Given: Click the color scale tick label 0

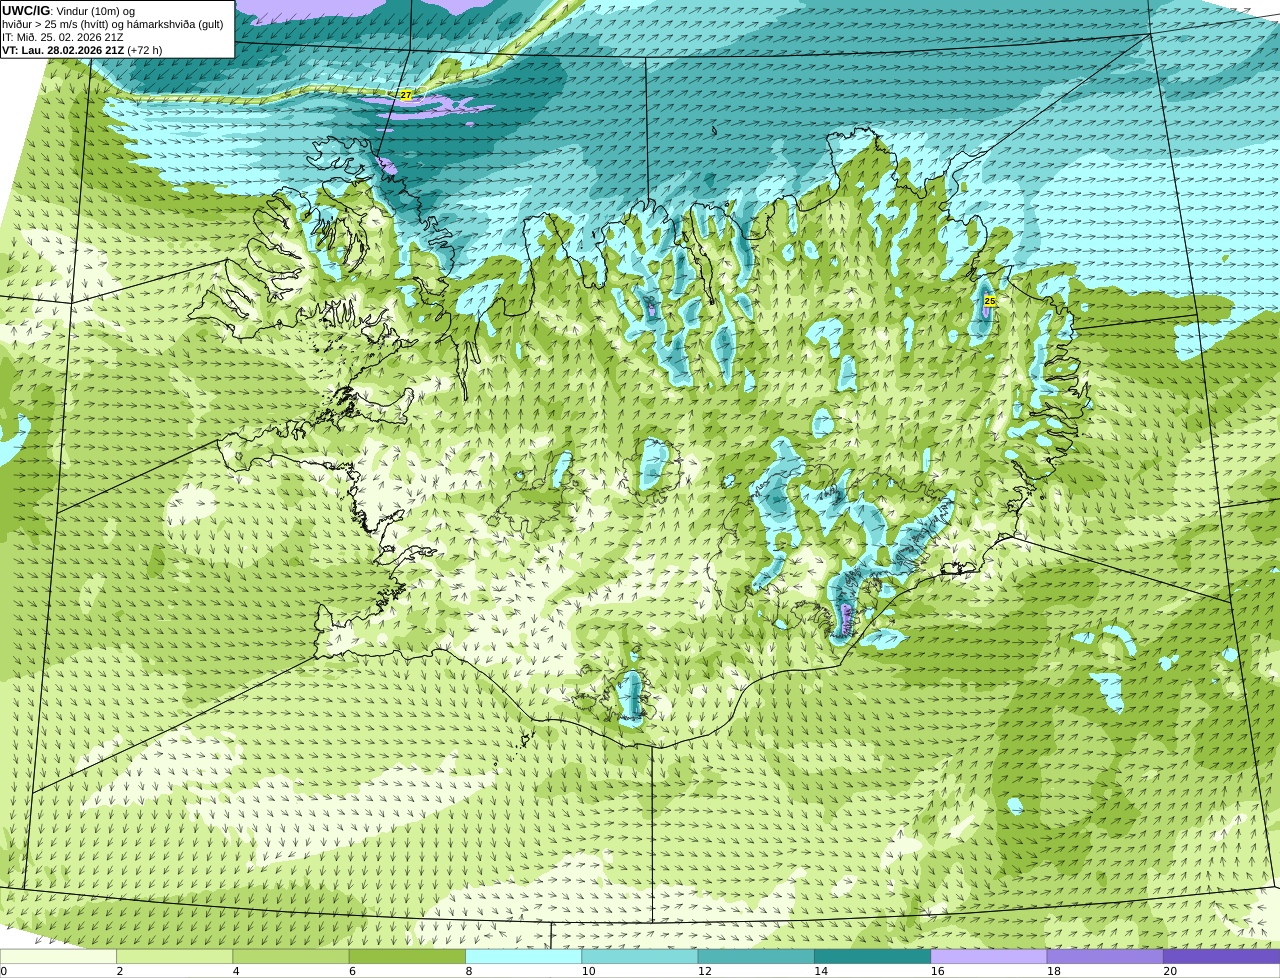Looking at the screenshot, I should (4, 971).
